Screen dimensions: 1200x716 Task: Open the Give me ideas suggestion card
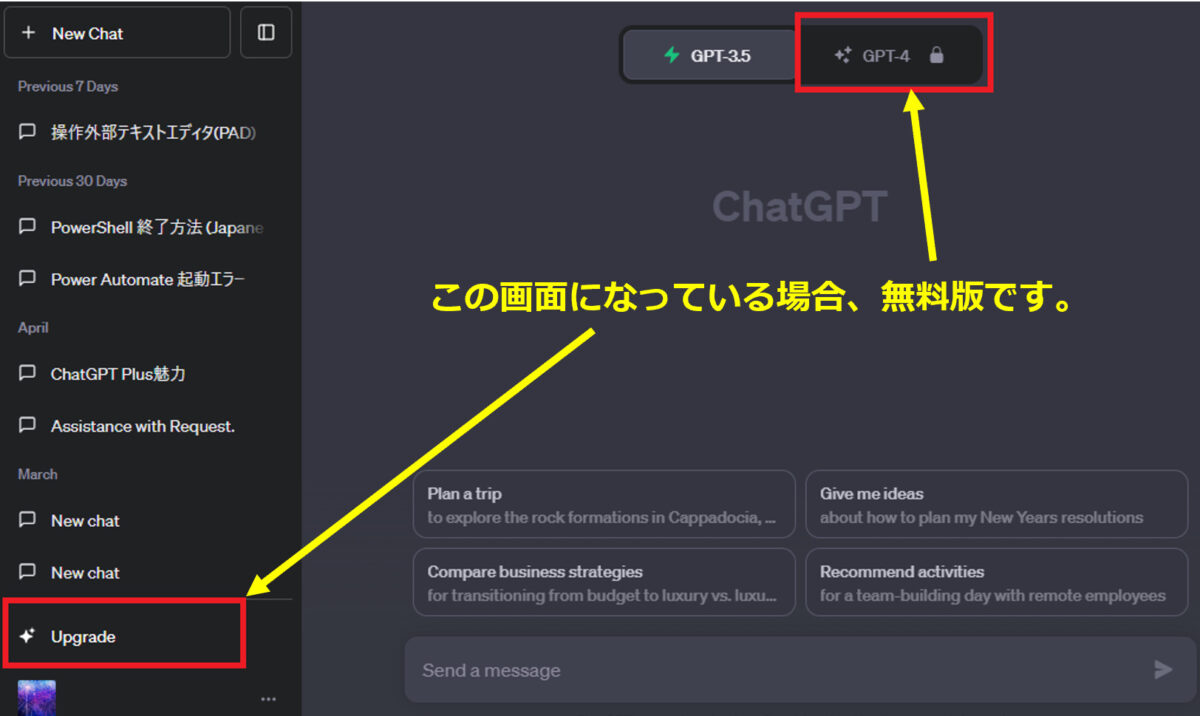[x=996, y=504]
